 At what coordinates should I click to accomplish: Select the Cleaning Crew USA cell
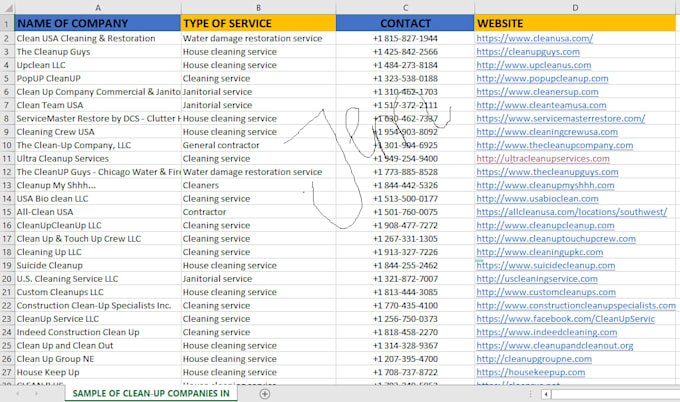pyautogui.click(x=98, y=132)
